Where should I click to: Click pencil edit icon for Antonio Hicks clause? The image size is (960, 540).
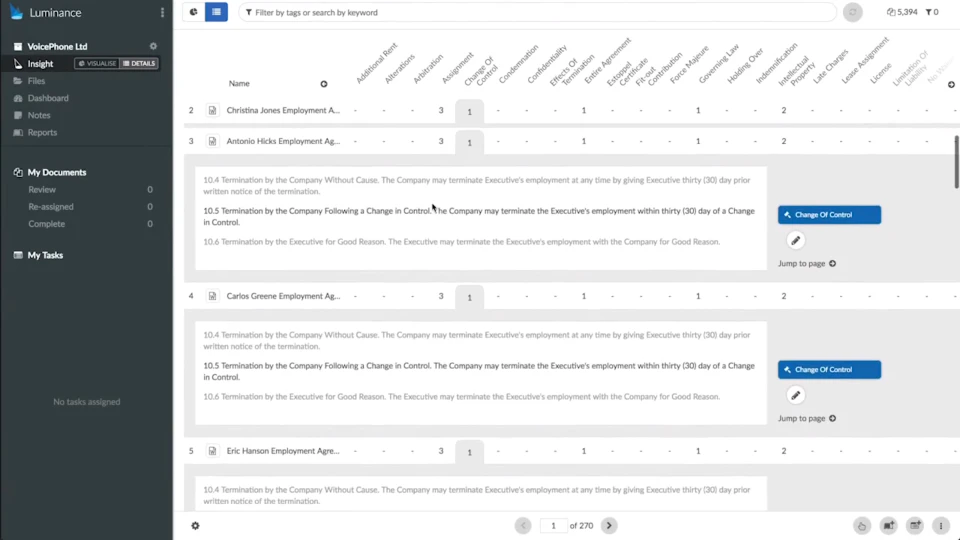tap(796, 240)
